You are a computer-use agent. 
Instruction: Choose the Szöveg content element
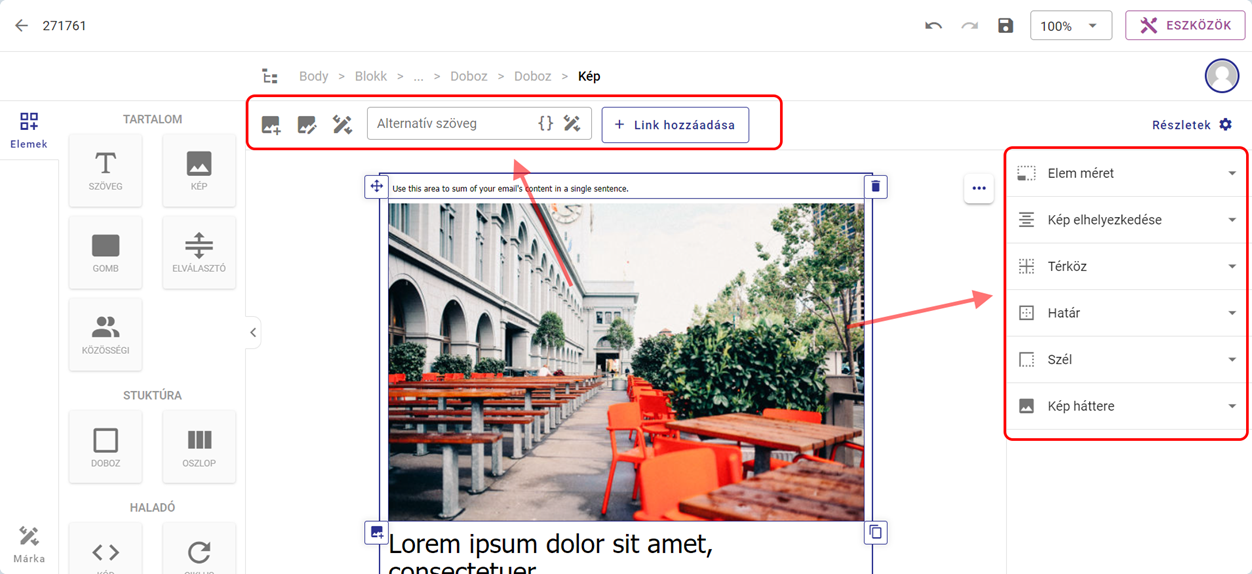click(106, 171)
